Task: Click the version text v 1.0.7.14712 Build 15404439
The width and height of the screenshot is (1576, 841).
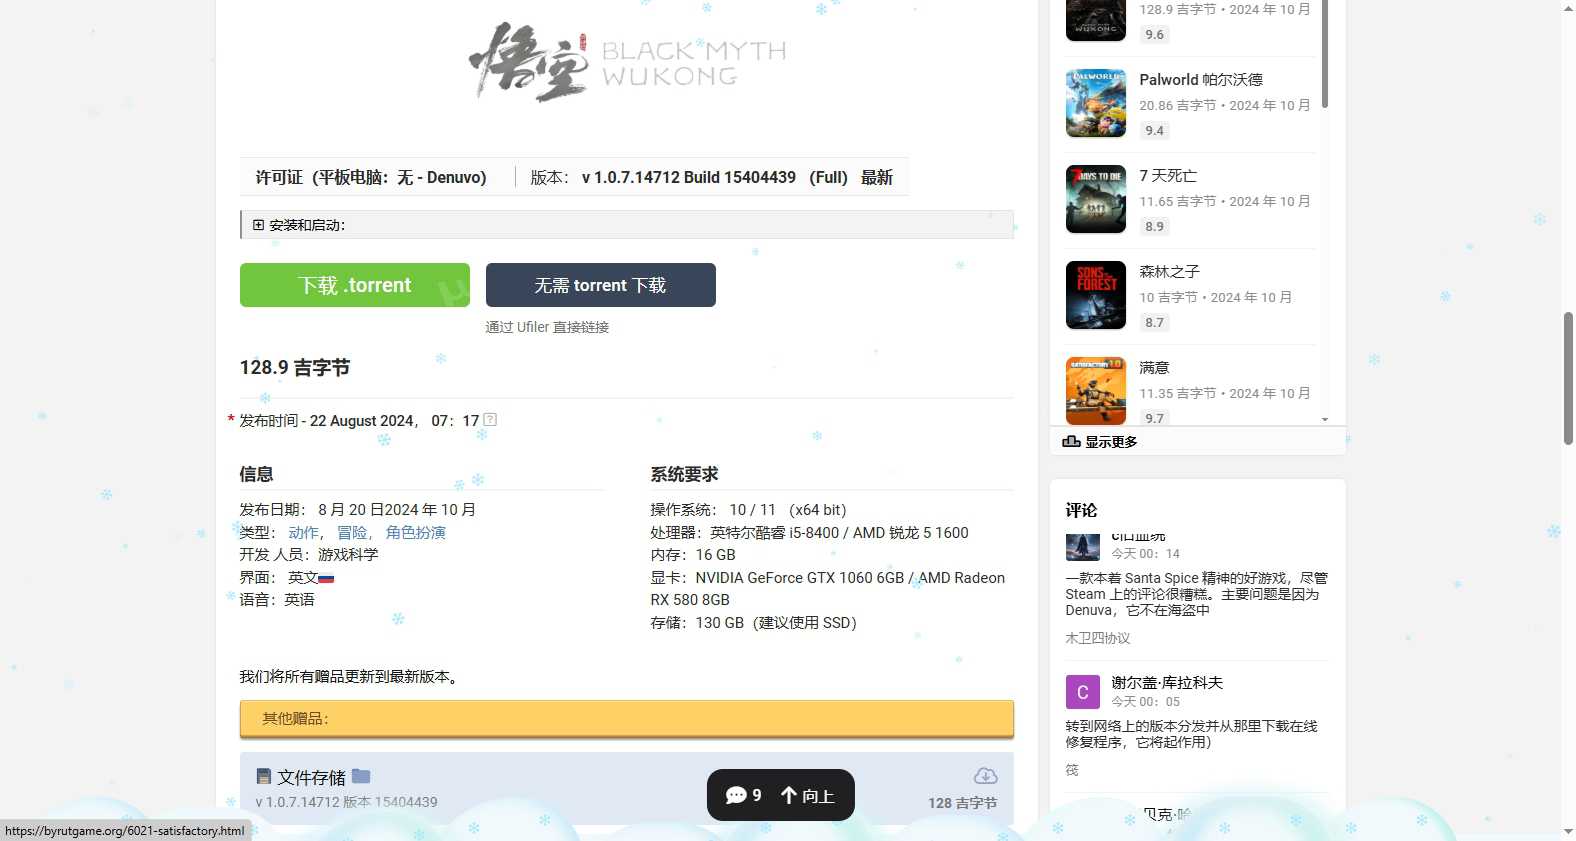Action: [x=689, y=177]
